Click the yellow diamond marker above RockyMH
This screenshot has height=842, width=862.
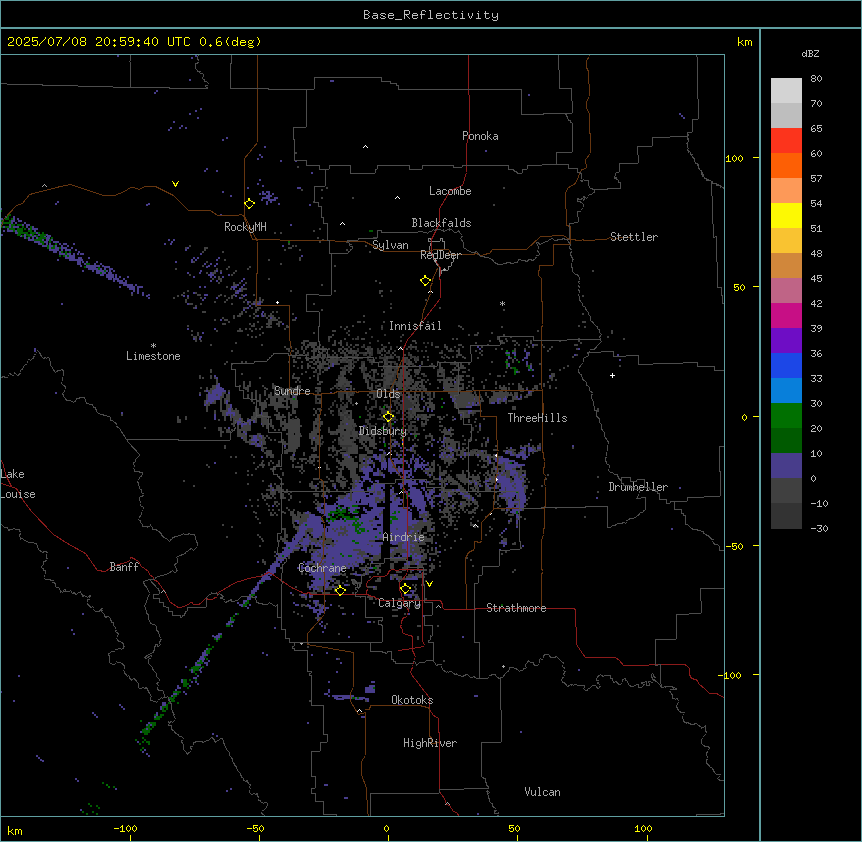(x=250, y=204)
